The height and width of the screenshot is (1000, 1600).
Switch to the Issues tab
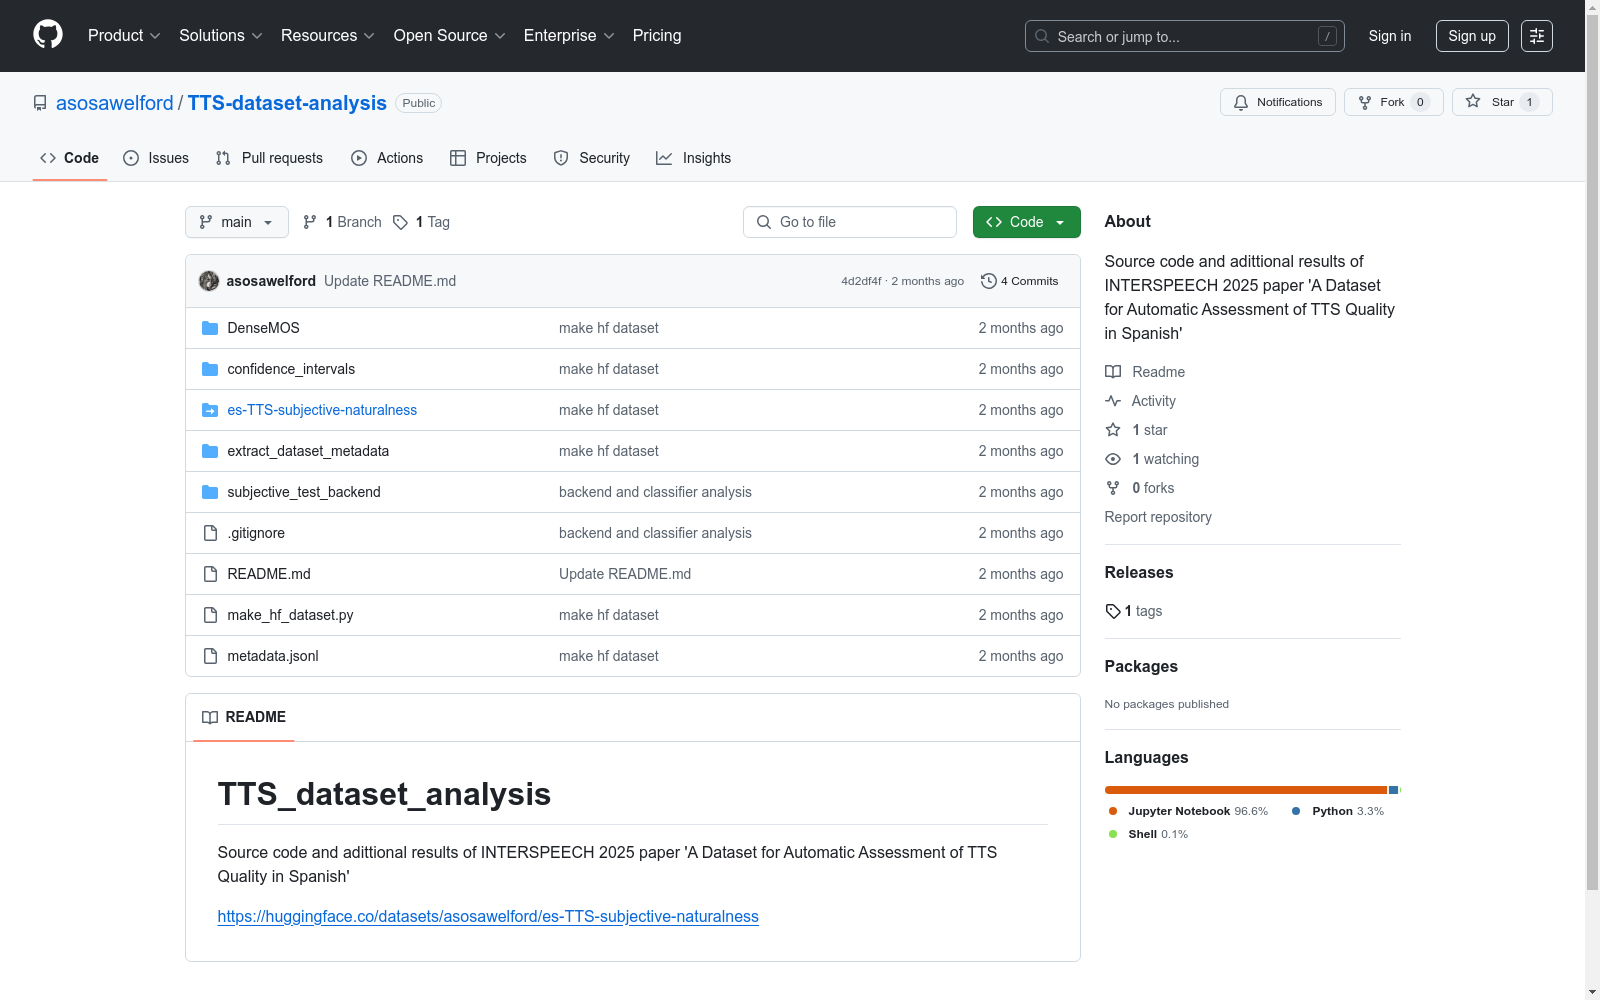click(x=156, y=158)
